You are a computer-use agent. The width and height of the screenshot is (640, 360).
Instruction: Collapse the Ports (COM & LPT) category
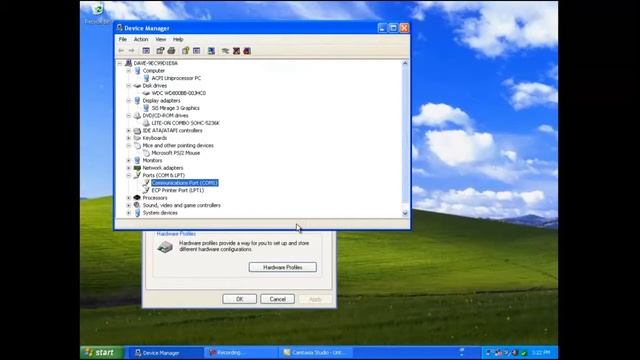(129, 175)
